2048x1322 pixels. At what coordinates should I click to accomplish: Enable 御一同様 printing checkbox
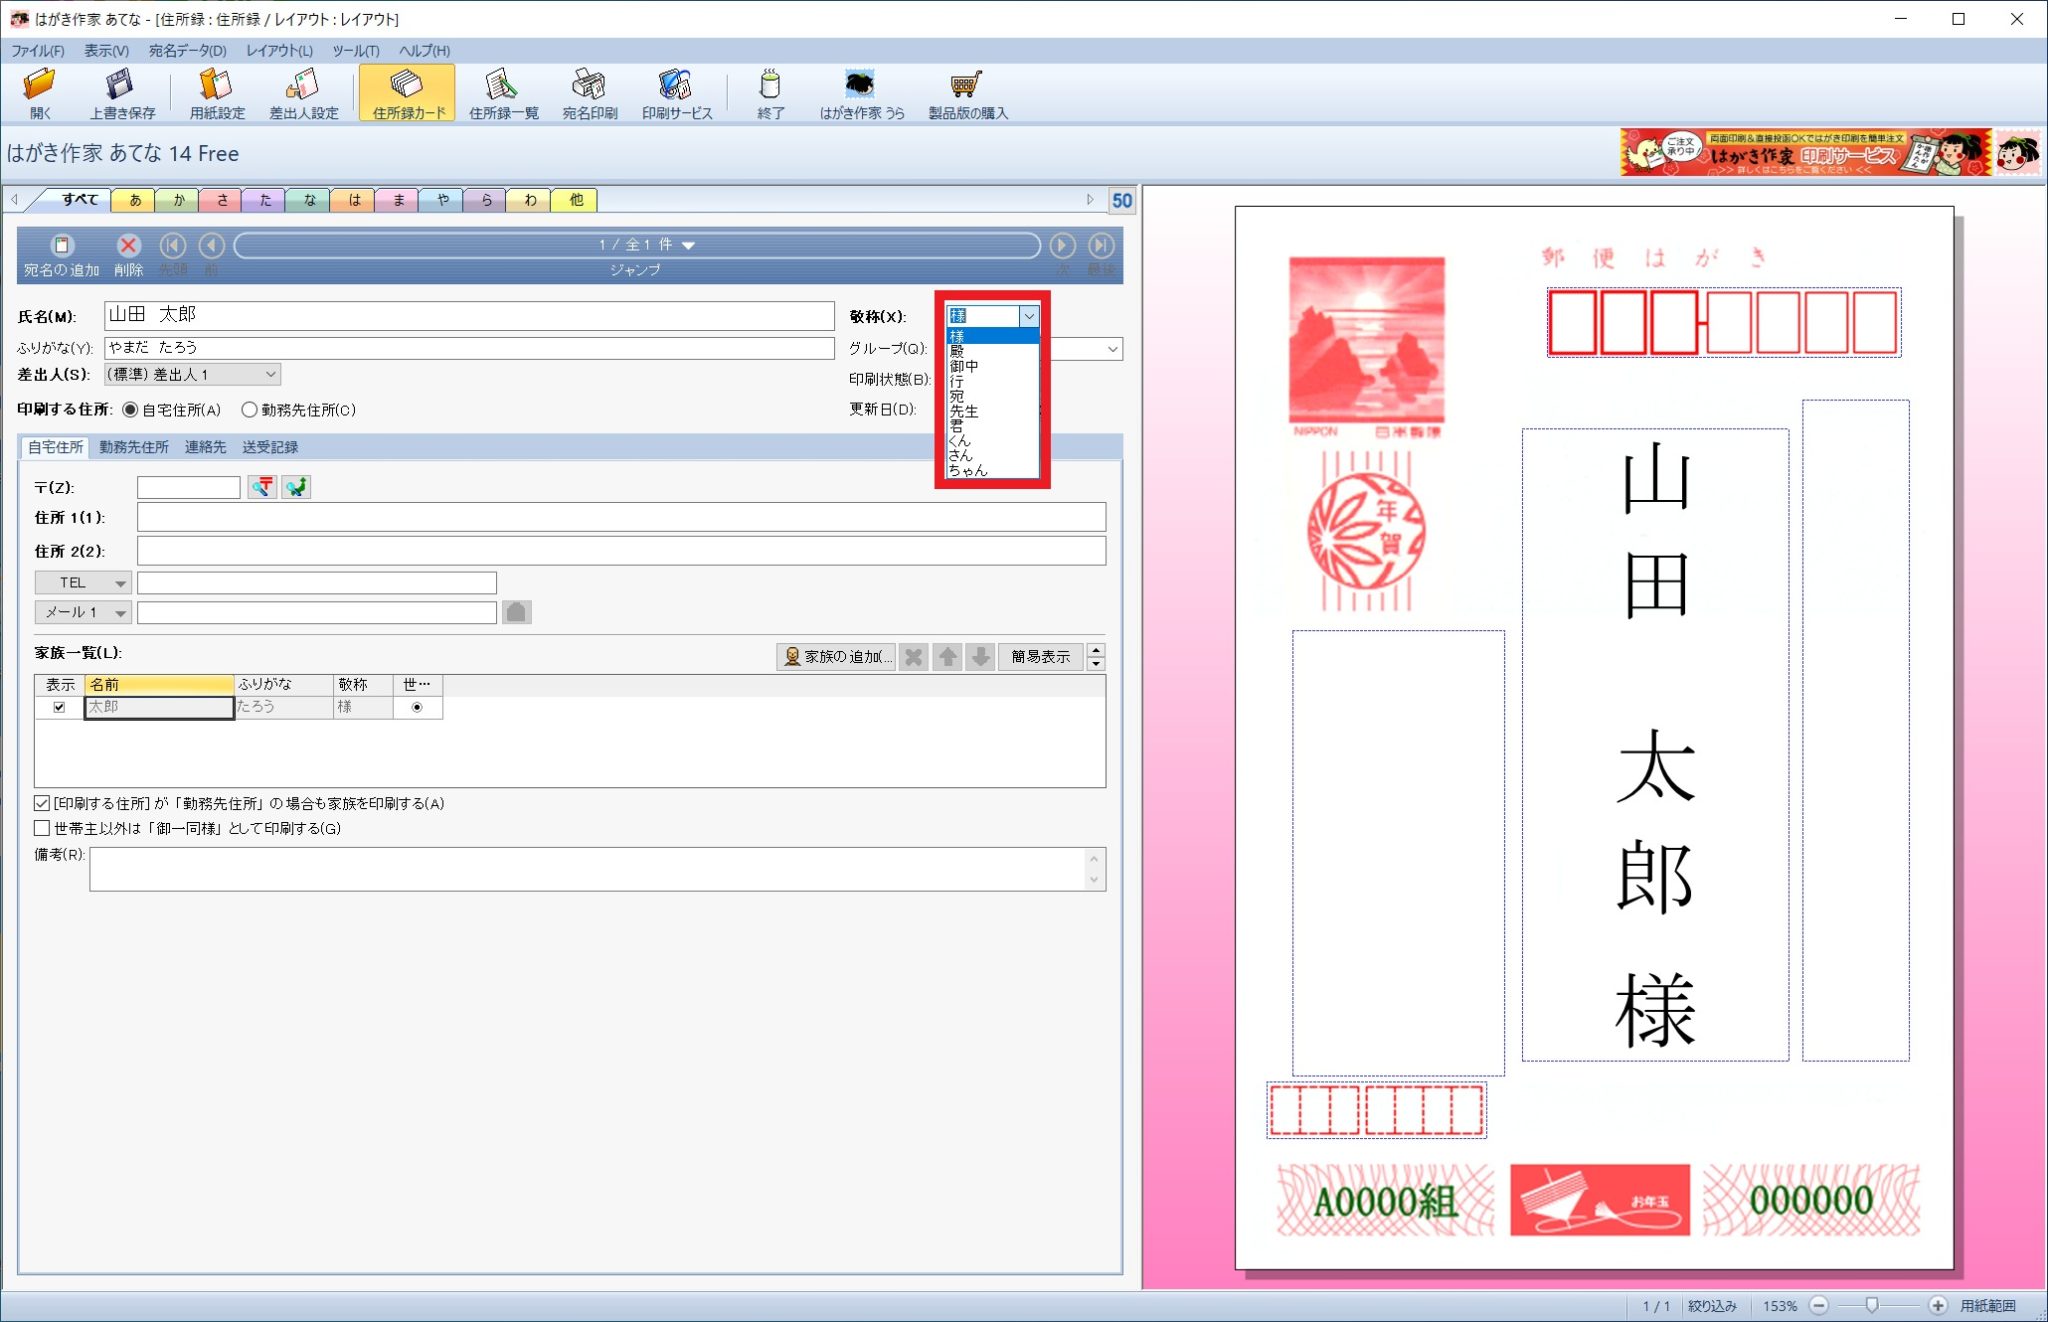click(42, 828)
